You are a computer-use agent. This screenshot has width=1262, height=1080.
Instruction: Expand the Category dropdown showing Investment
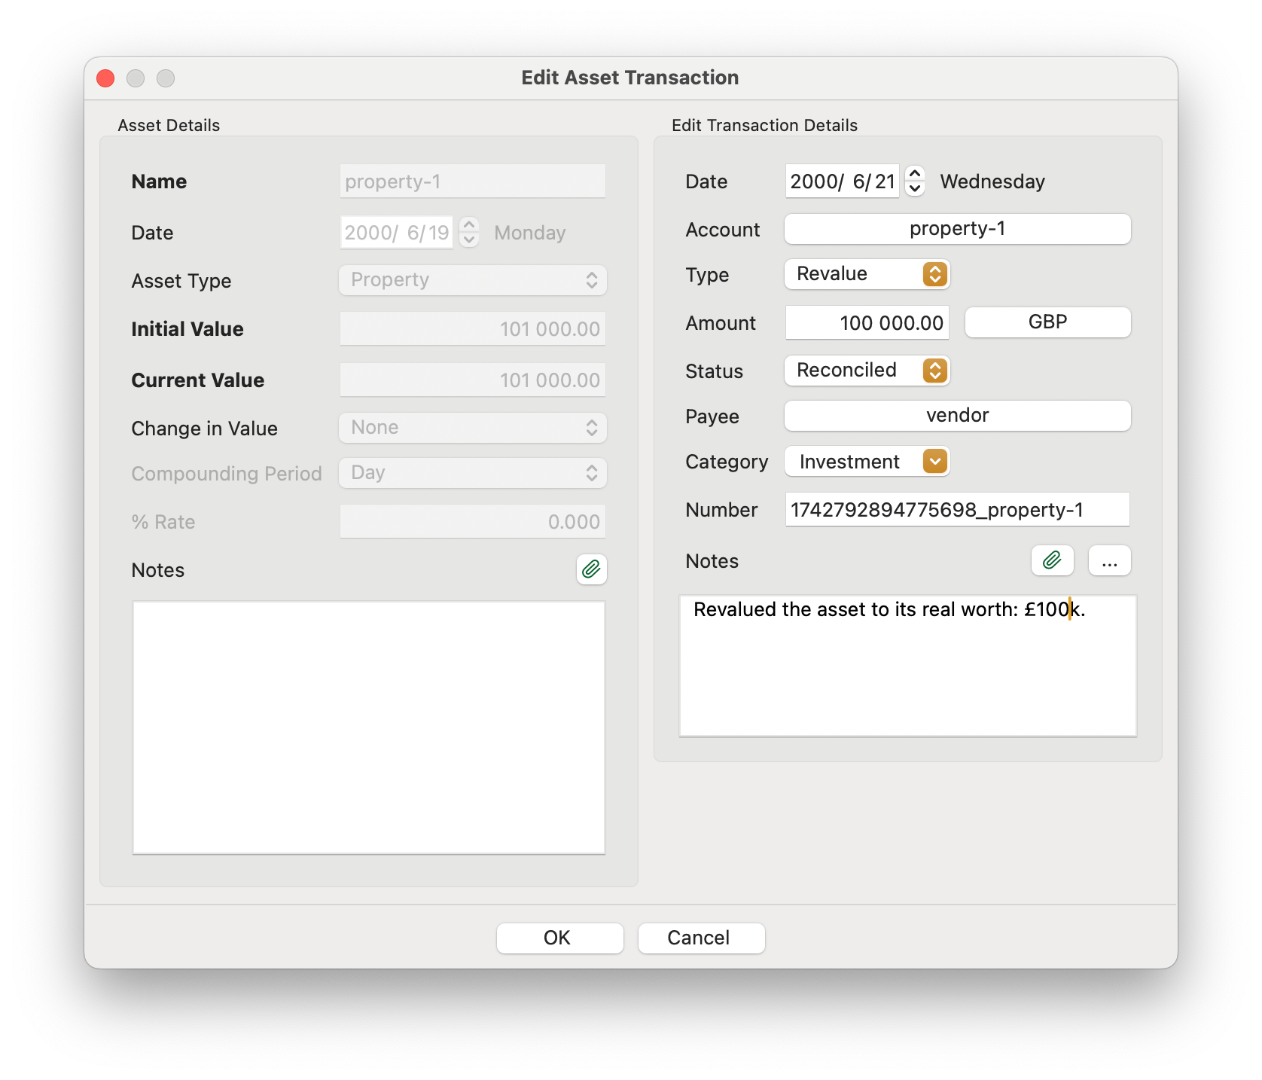tap(866, 461)
